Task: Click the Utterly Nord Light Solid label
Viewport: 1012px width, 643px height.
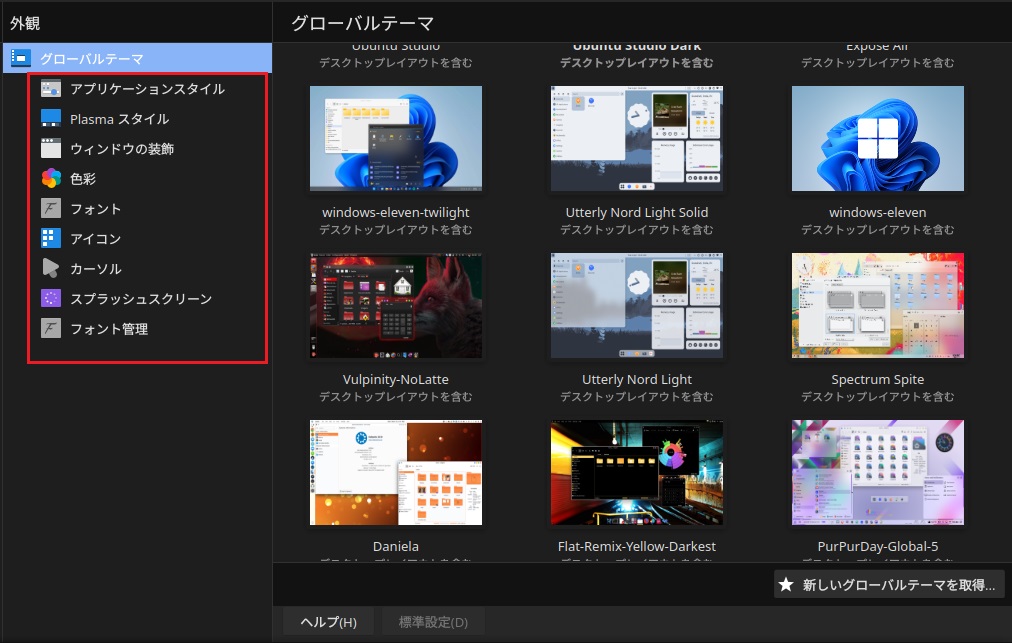Action: 636,212
